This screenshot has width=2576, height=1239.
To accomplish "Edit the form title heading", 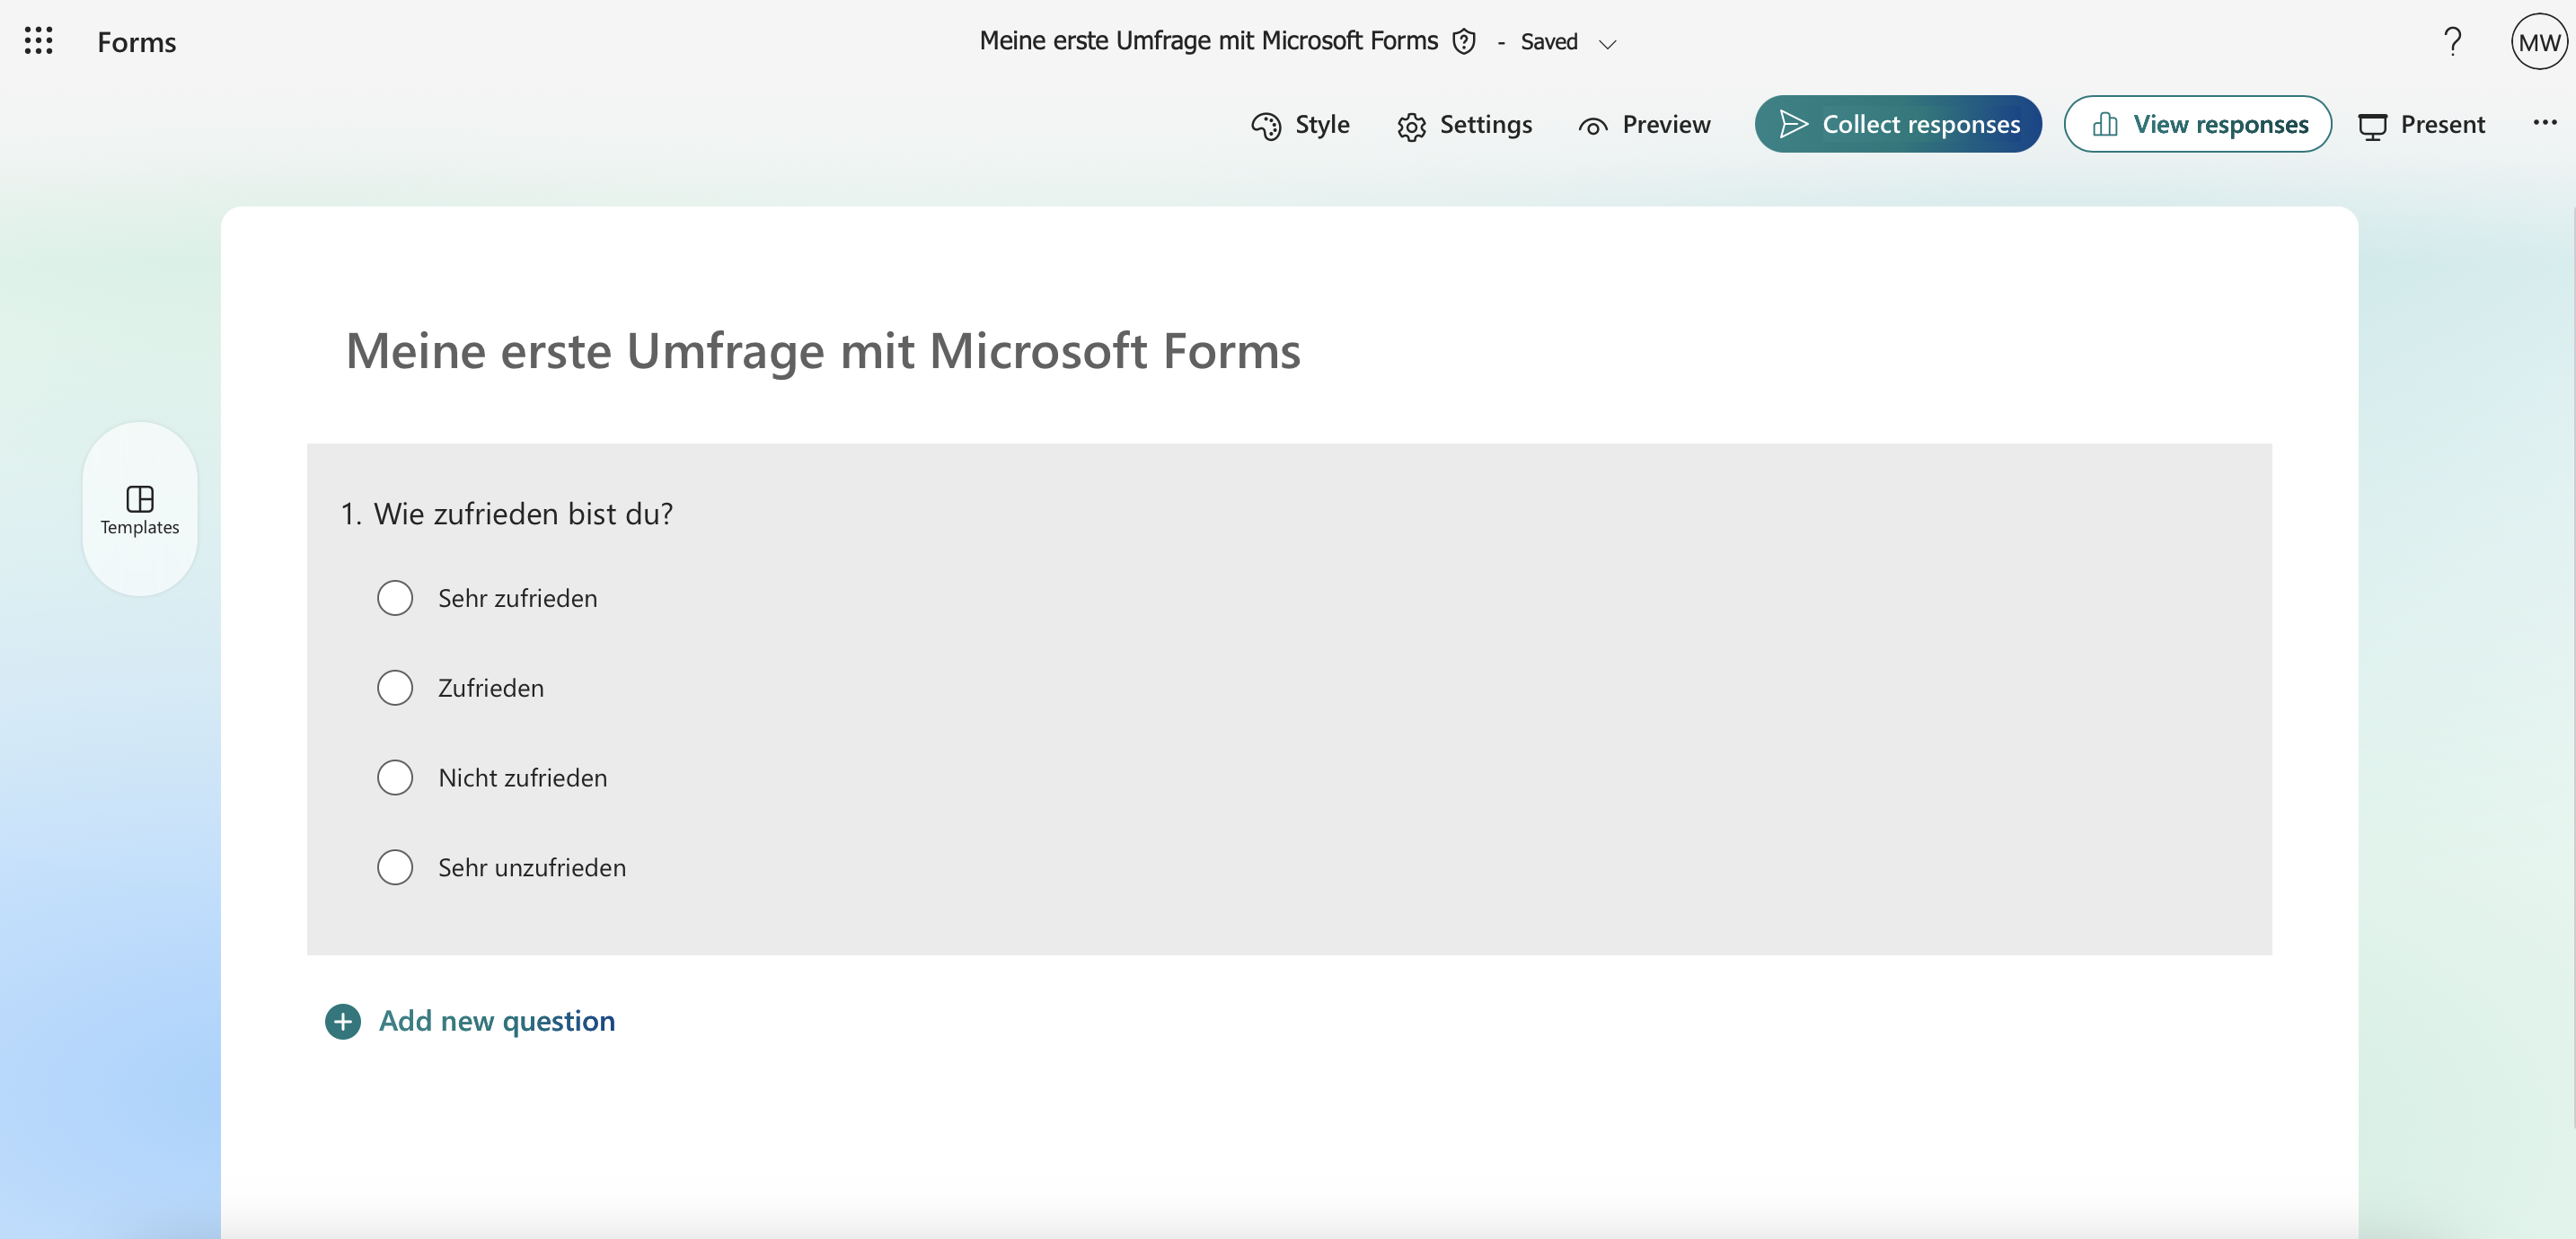I will [x=823, y=351].
